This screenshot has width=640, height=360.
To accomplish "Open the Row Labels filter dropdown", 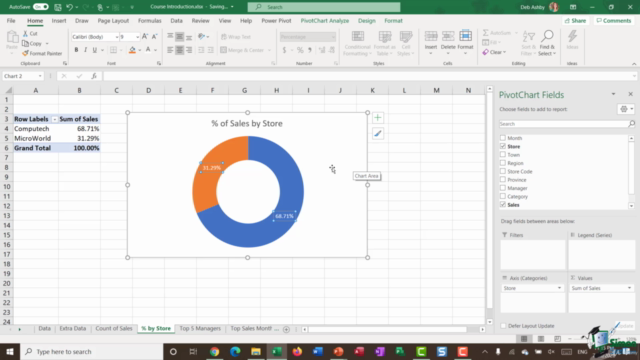I will [54, 119].
